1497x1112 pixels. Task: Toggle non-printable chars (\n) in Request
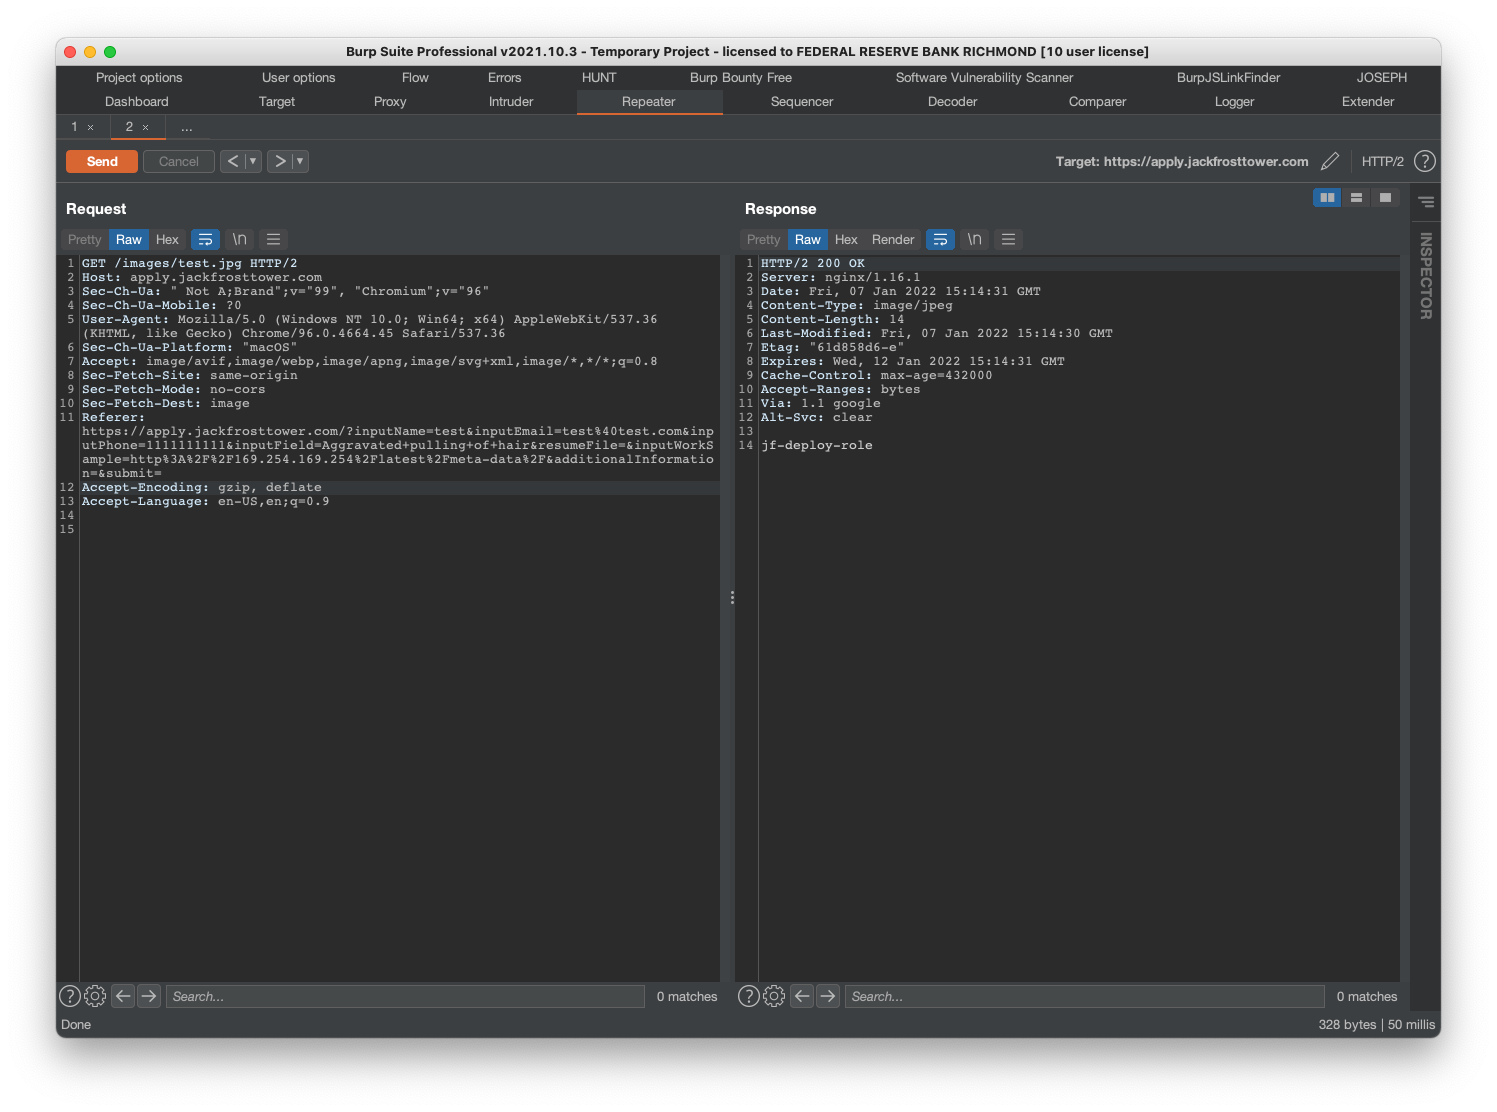point(240,240)
